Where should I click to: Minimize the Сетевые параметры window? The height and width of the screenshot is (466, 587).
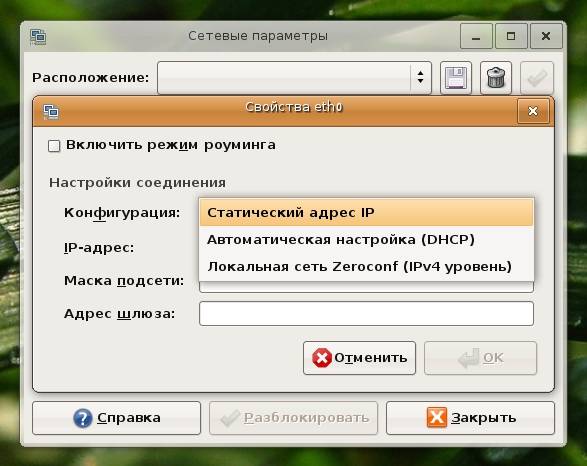pos(476,36)
